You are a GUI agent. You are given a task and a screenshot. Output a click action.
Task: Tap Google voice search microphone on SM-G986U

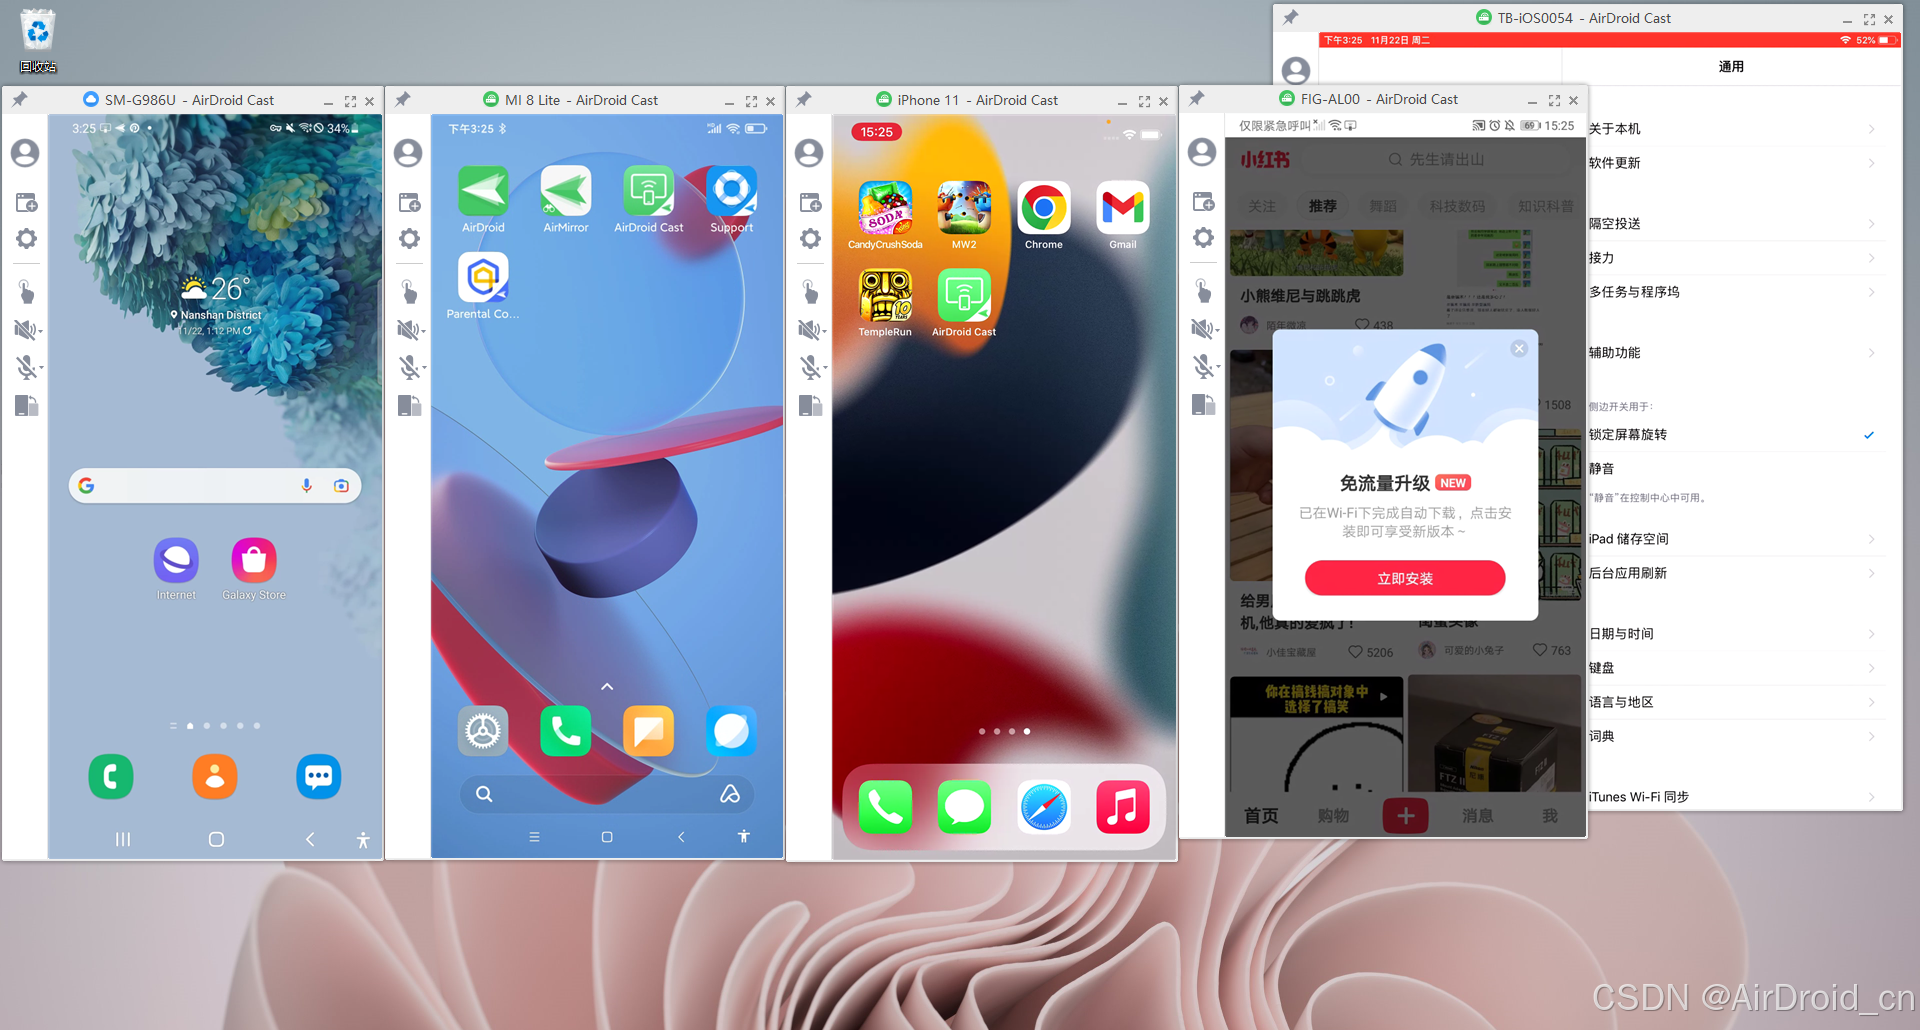pyautogui.click(x=307, y=486)
